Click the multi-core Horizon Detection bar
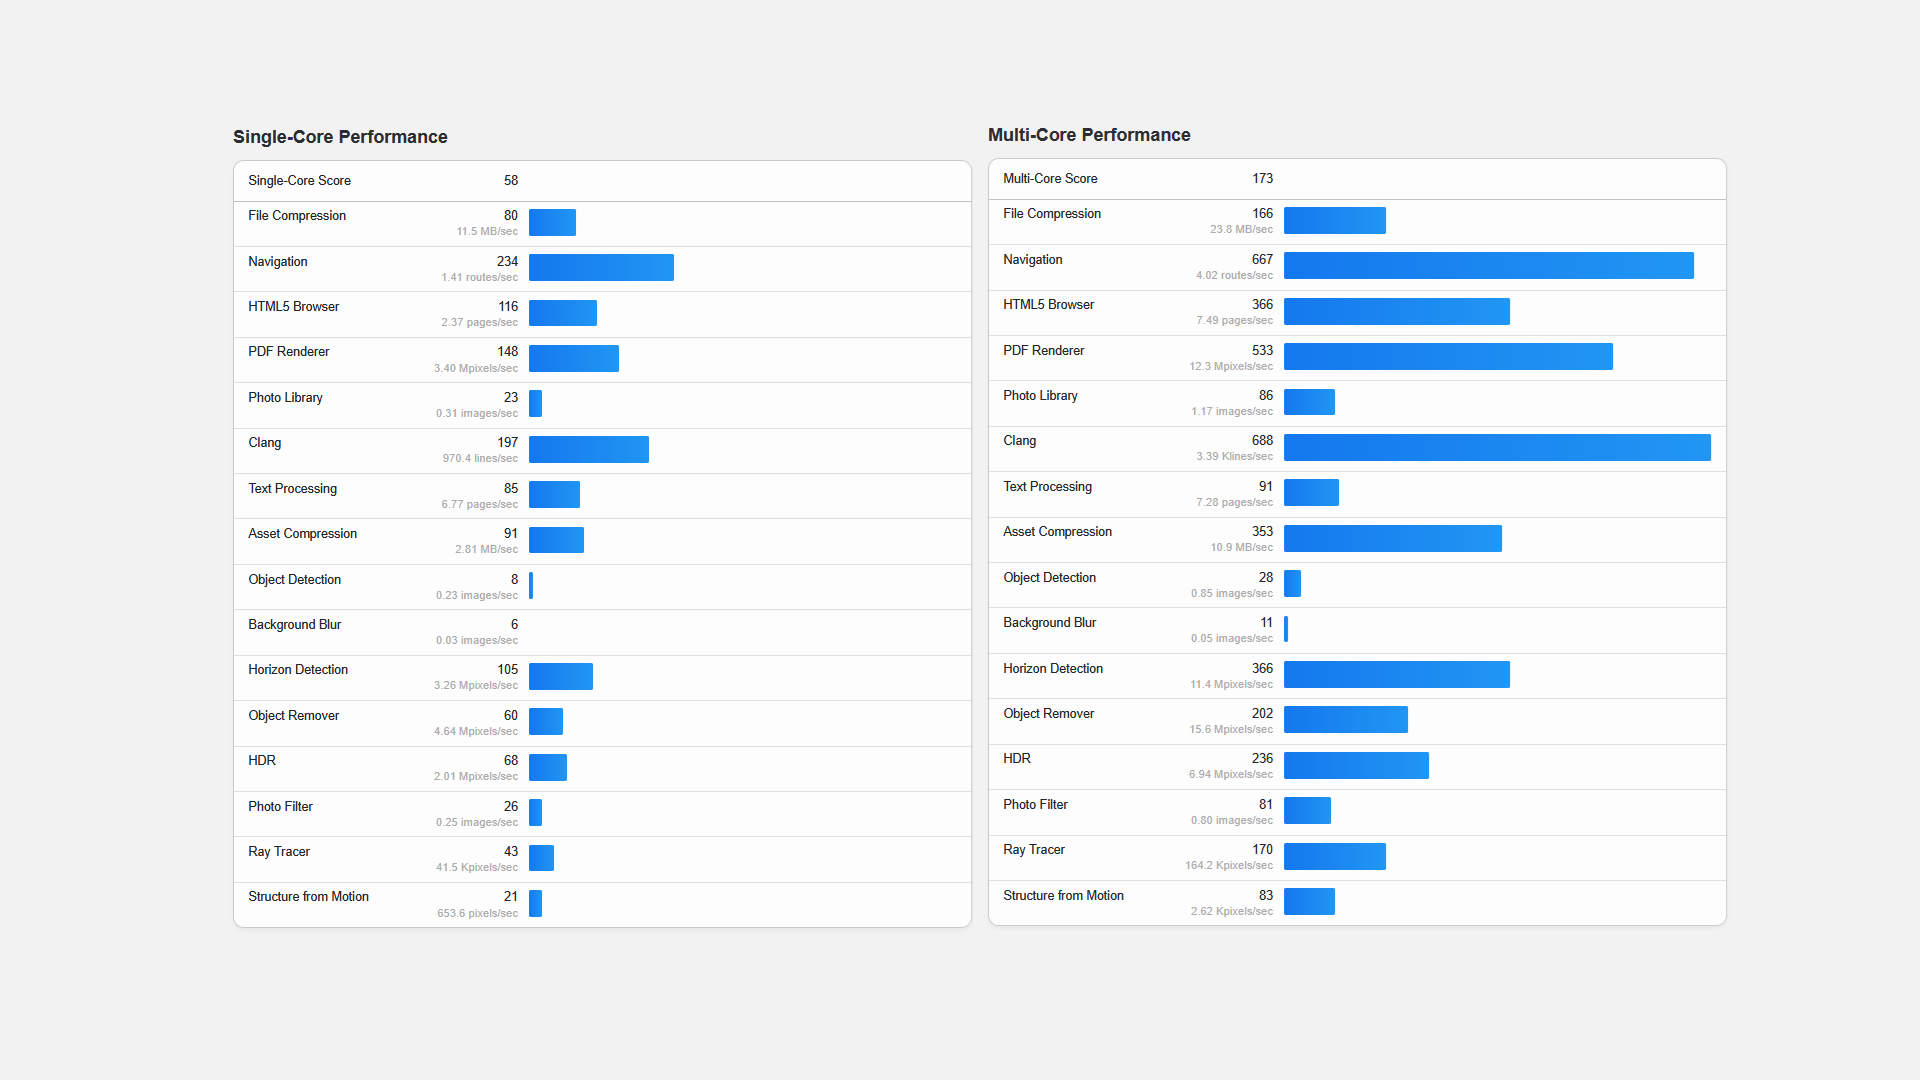Viewport: 1920px width, 1080px height. (x=1397, y=675)
